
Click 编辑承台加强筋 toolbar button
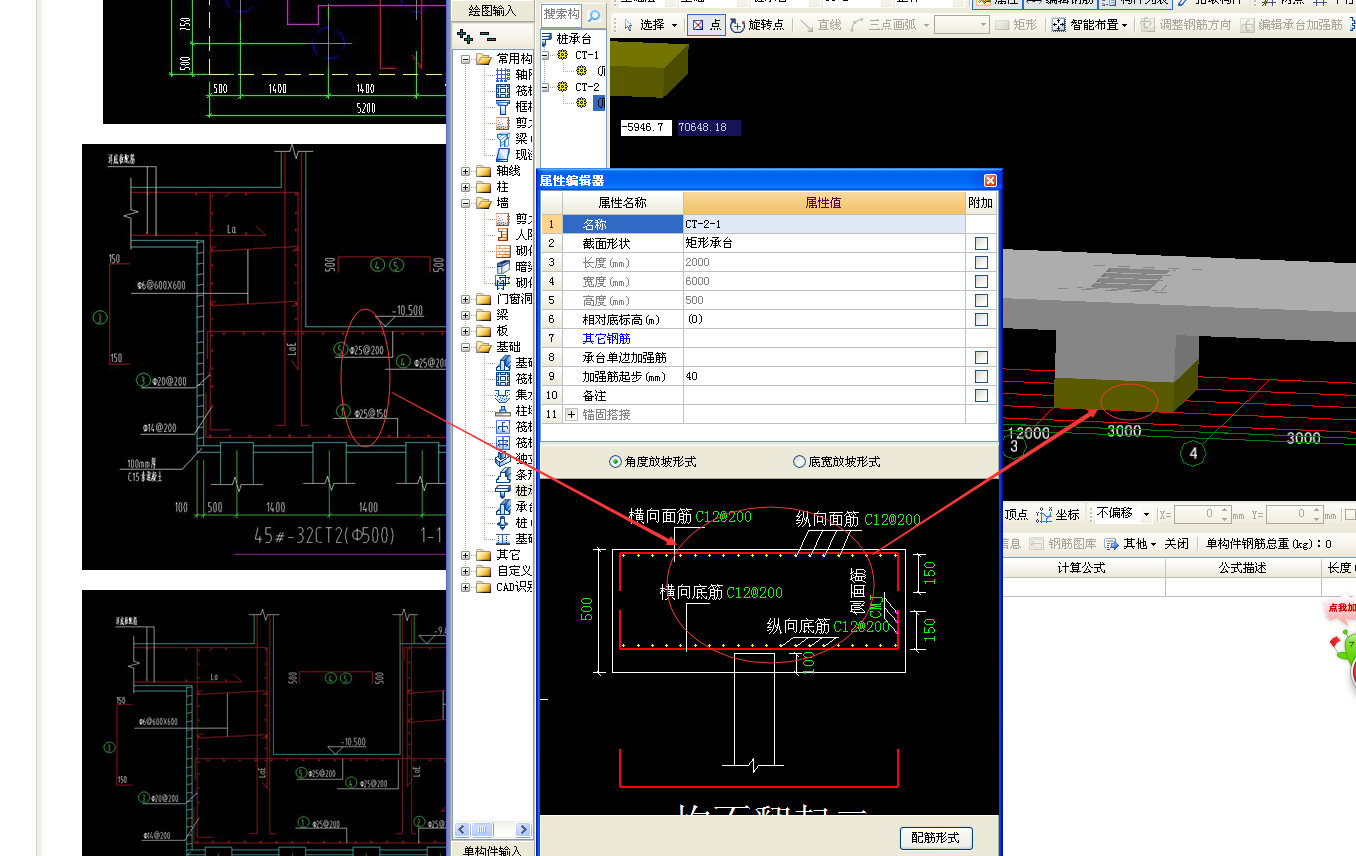pos(1292,25)
